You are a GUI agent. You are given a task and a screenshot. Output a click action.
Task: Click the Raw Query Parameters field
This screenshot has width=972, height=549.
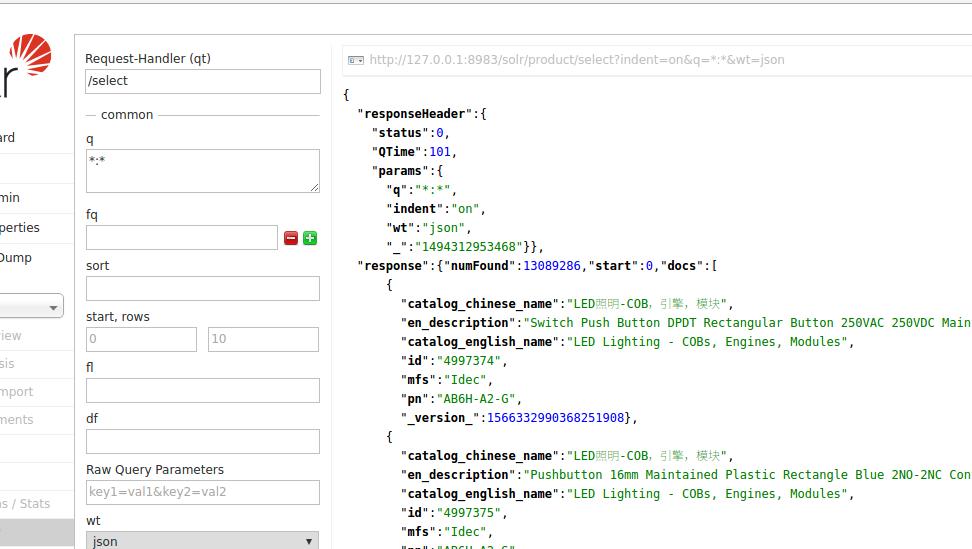(x=202, y=493)
